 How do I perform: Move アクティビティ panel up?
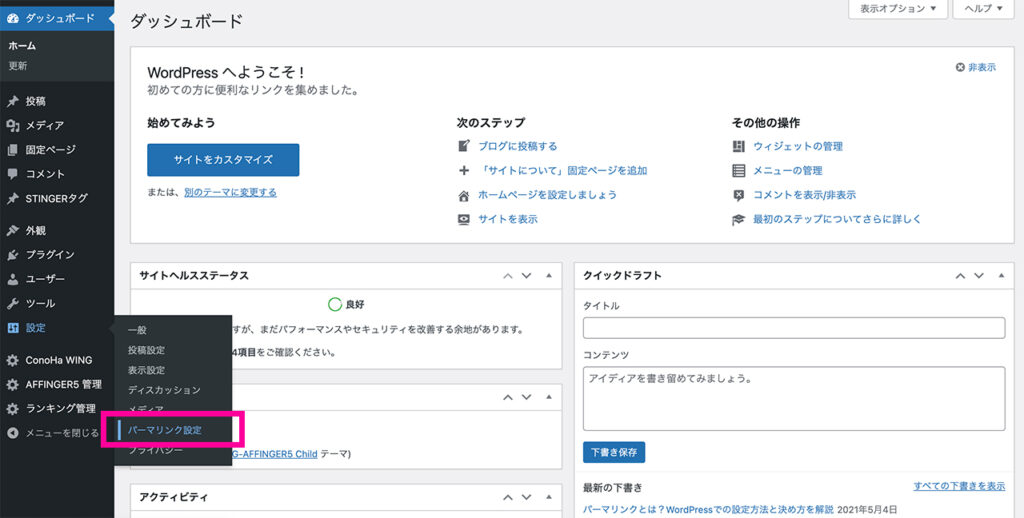pyautogui.click(x=507, y=497)
